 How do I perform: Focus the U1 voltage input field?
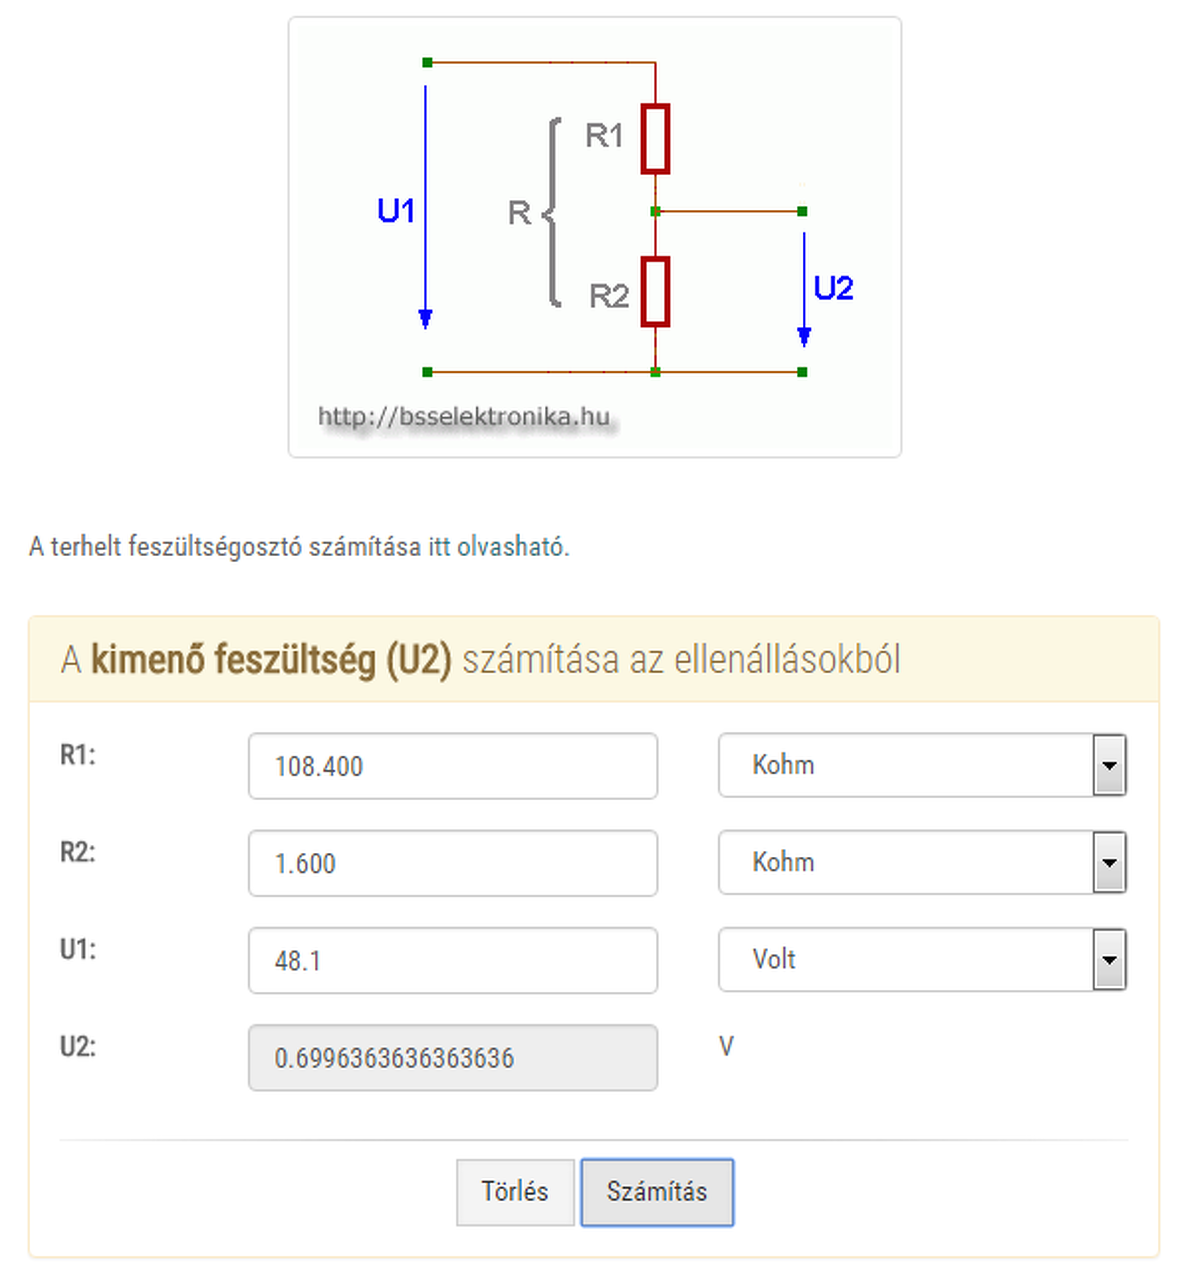pos(452,960)
